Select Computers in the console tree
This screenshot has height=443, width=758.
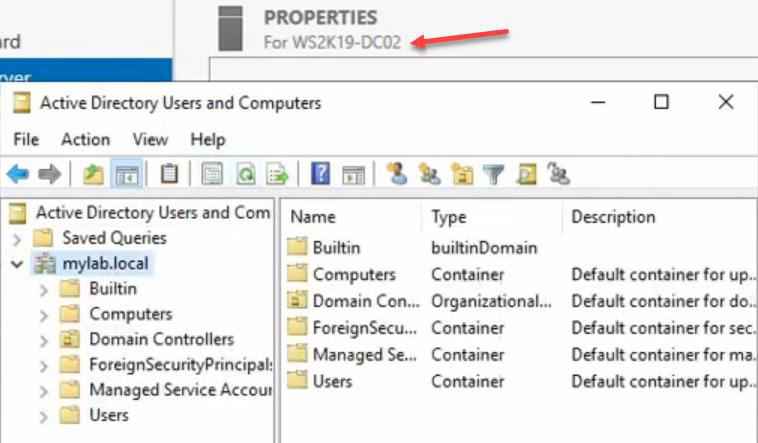click(x=131, y=314)
